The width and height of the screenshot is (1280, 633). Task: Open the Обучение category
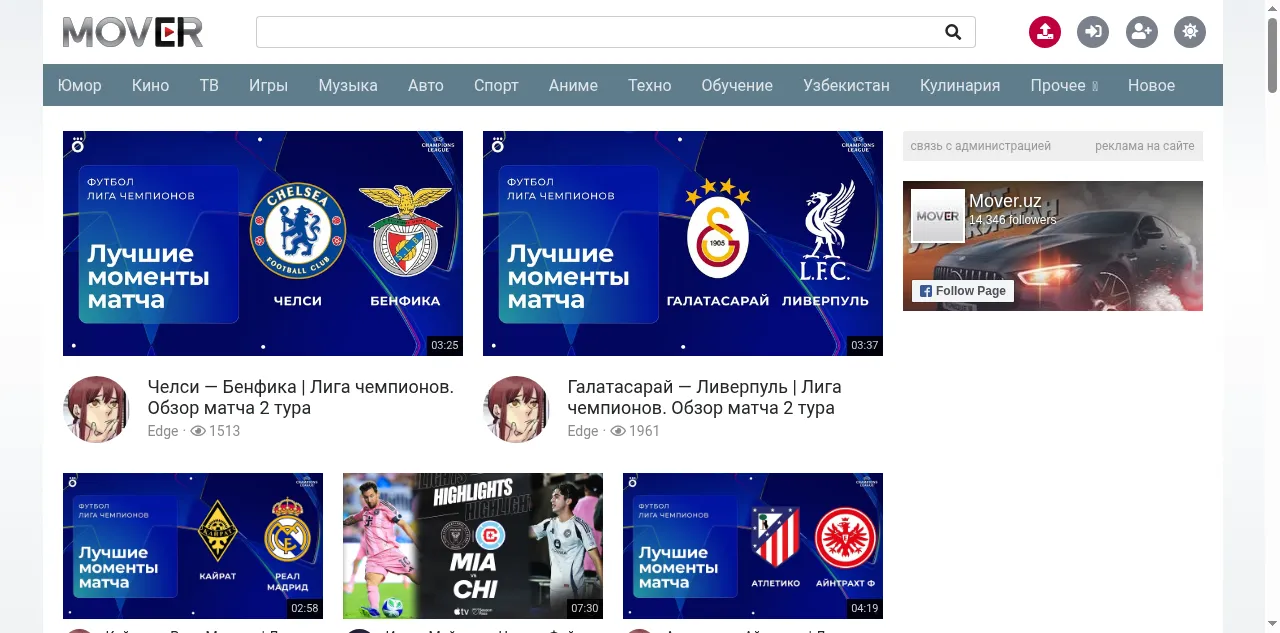coord(737,85)
